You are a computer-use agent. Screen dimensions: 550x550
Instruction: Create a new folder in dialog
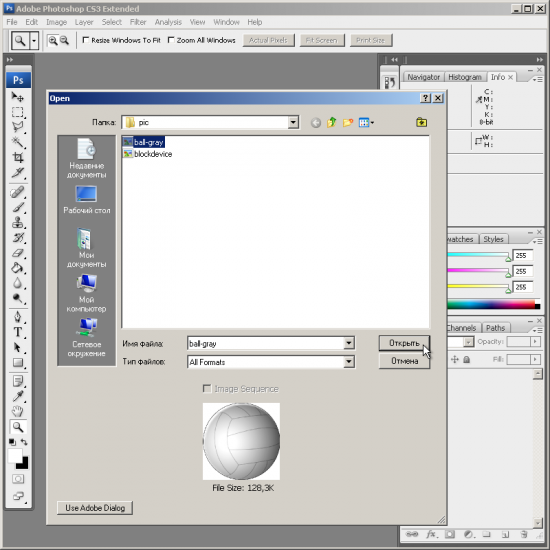(x=348, y=122)
